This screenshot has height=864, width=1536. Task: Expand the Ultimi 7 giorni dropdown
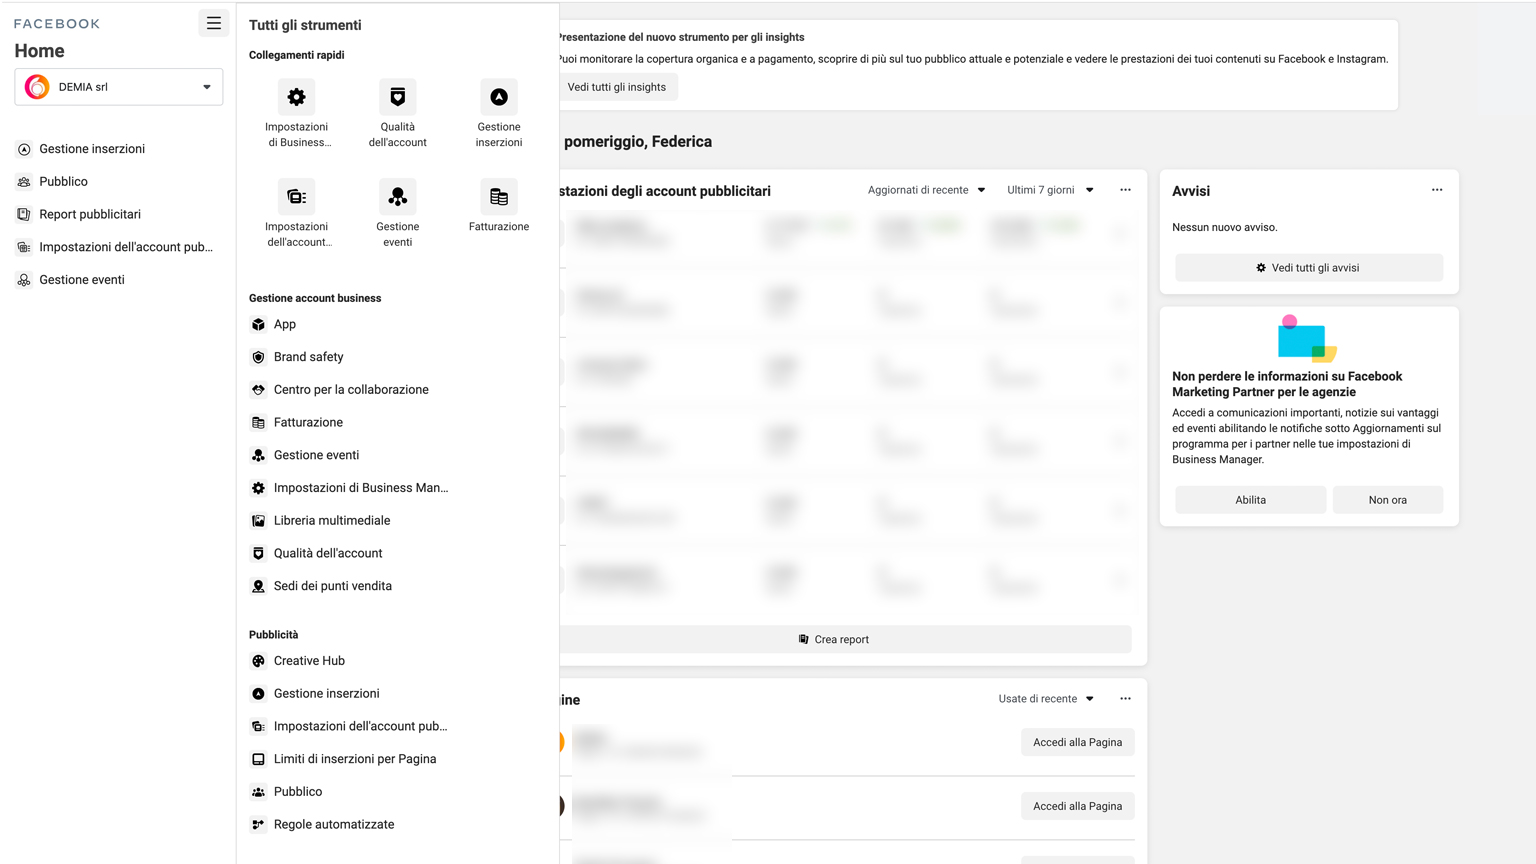pos(1049,190)
